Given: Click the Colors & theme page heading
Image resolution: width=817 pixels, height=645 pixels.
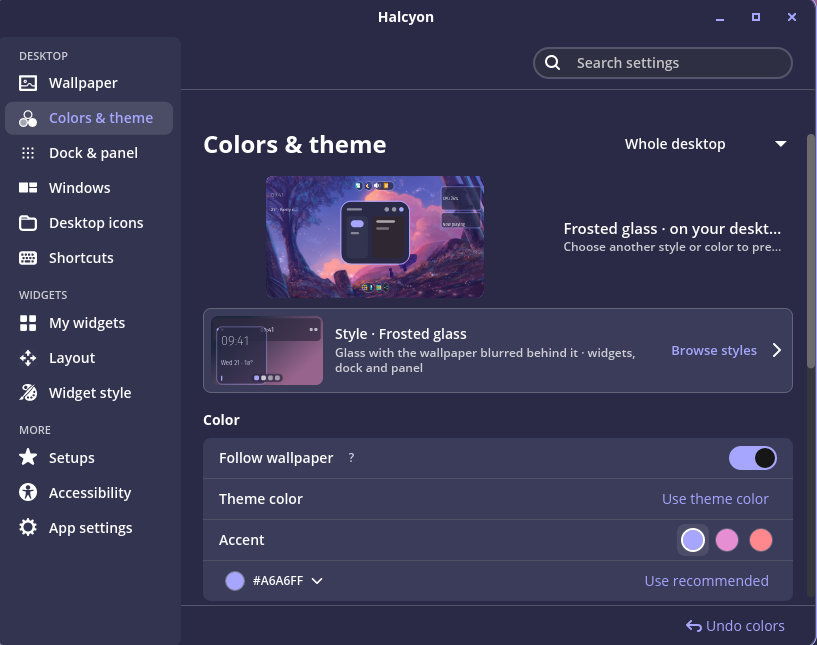Looking at the screenshot, I should tap(295, 144).
